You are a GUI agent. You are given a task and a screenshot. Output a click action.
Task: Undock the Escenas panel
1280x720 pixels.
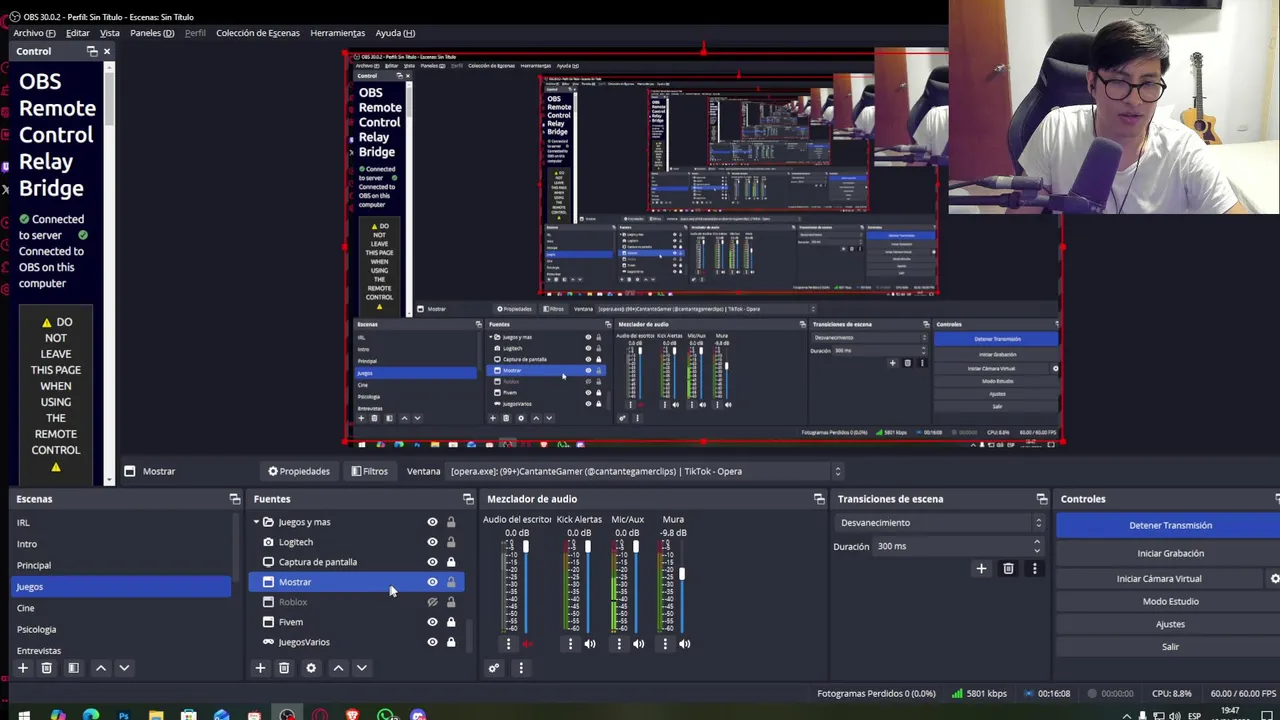(234, 499)
